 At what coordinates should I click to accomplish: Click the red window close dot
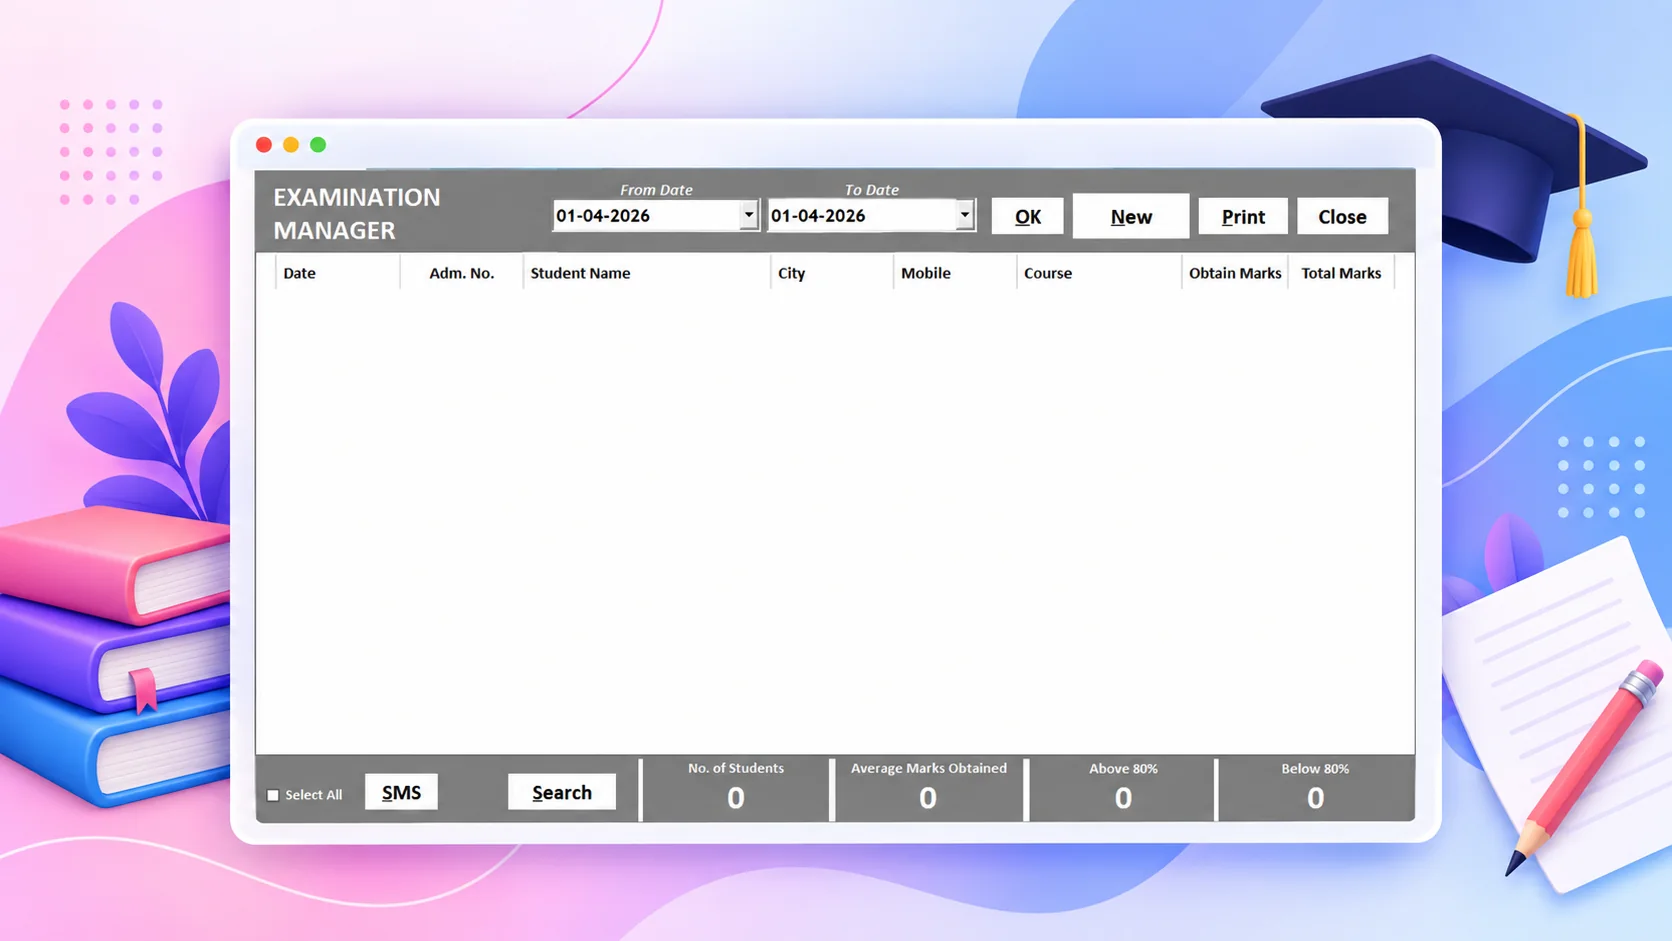[264, 145]
